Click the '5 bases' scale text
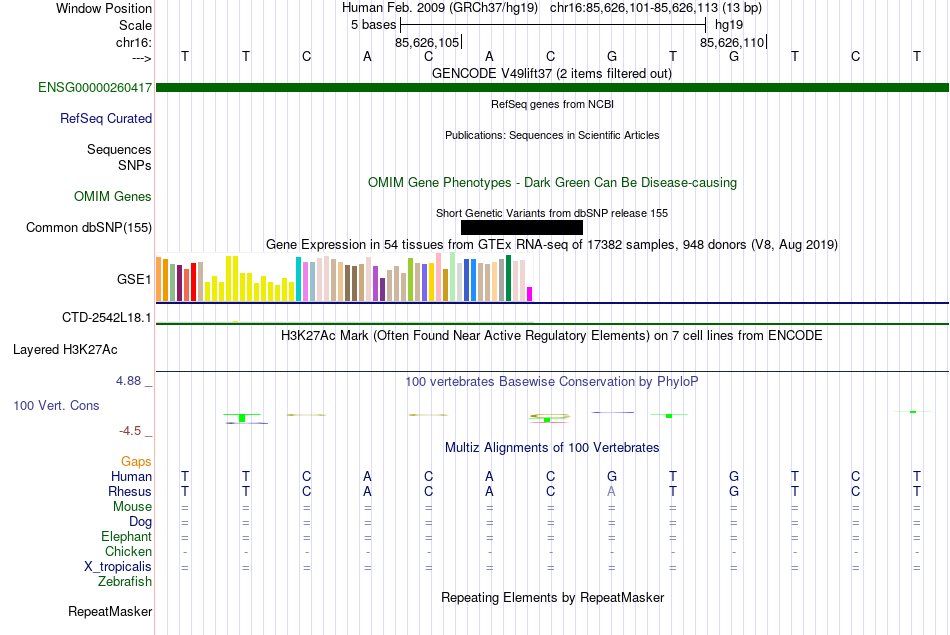 tap(373, 25)
